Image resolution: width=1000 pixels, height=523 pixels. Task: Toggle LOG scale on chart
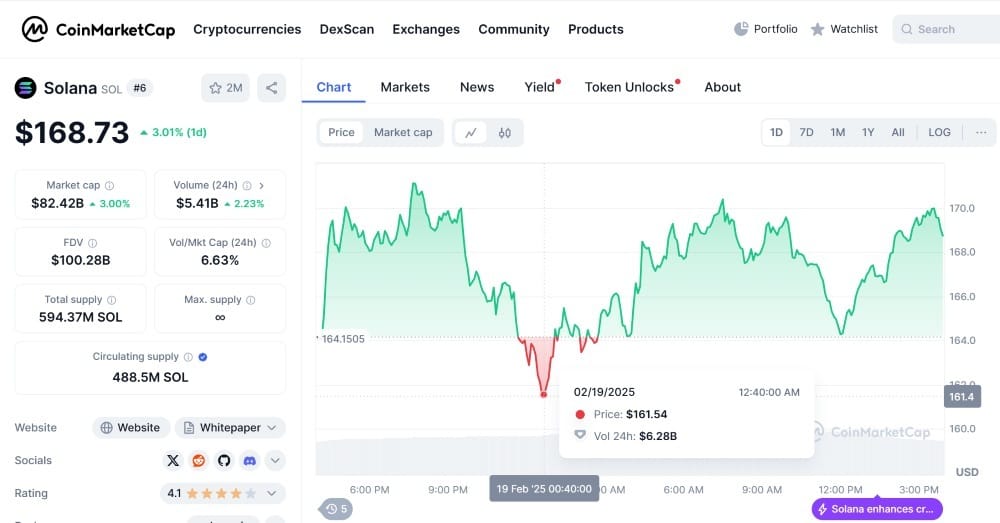pos(939,132)
